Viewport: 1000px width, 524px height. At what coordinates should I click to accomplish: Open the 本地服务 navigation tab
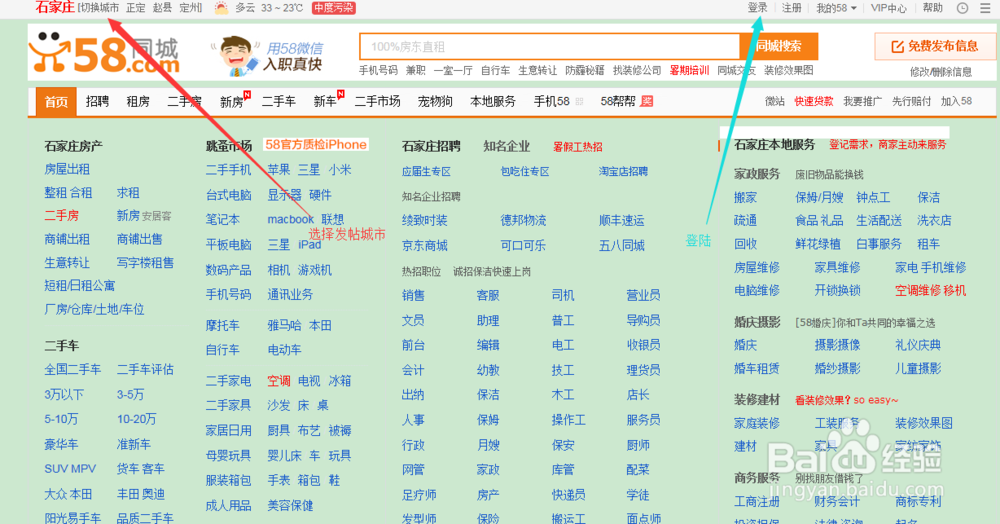(x=492, y=101)
